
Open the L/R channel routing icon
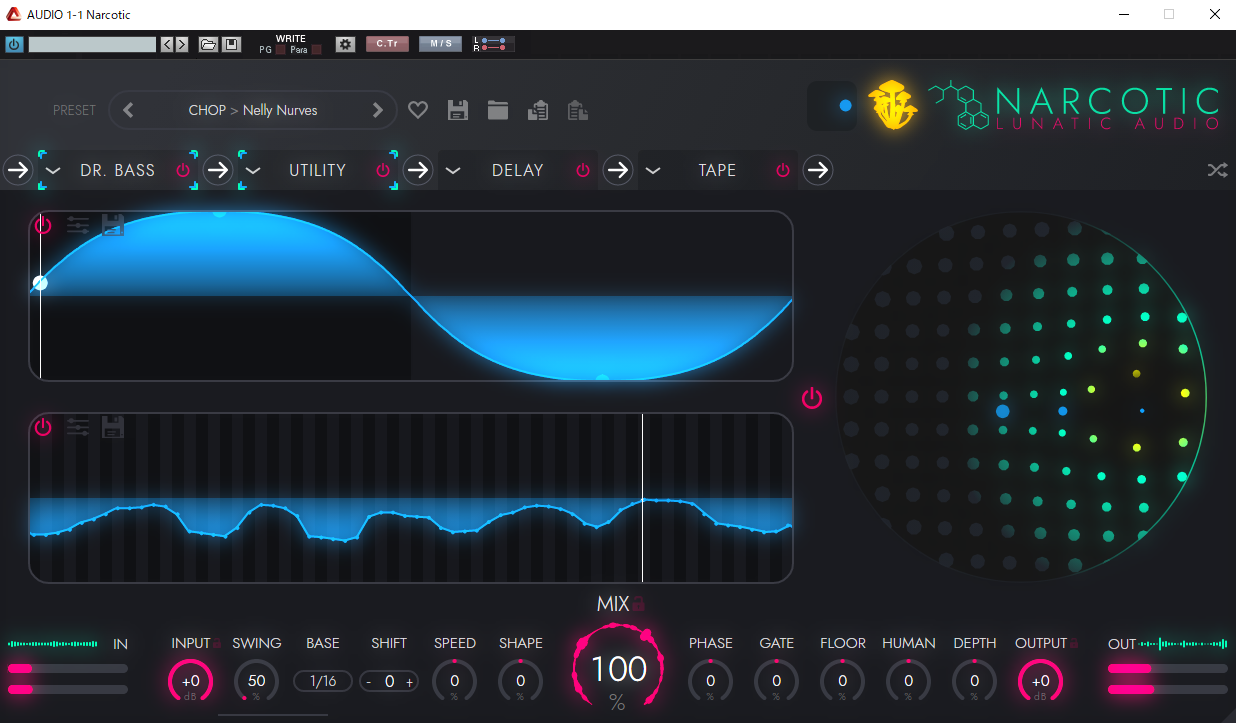click(494, 44)
